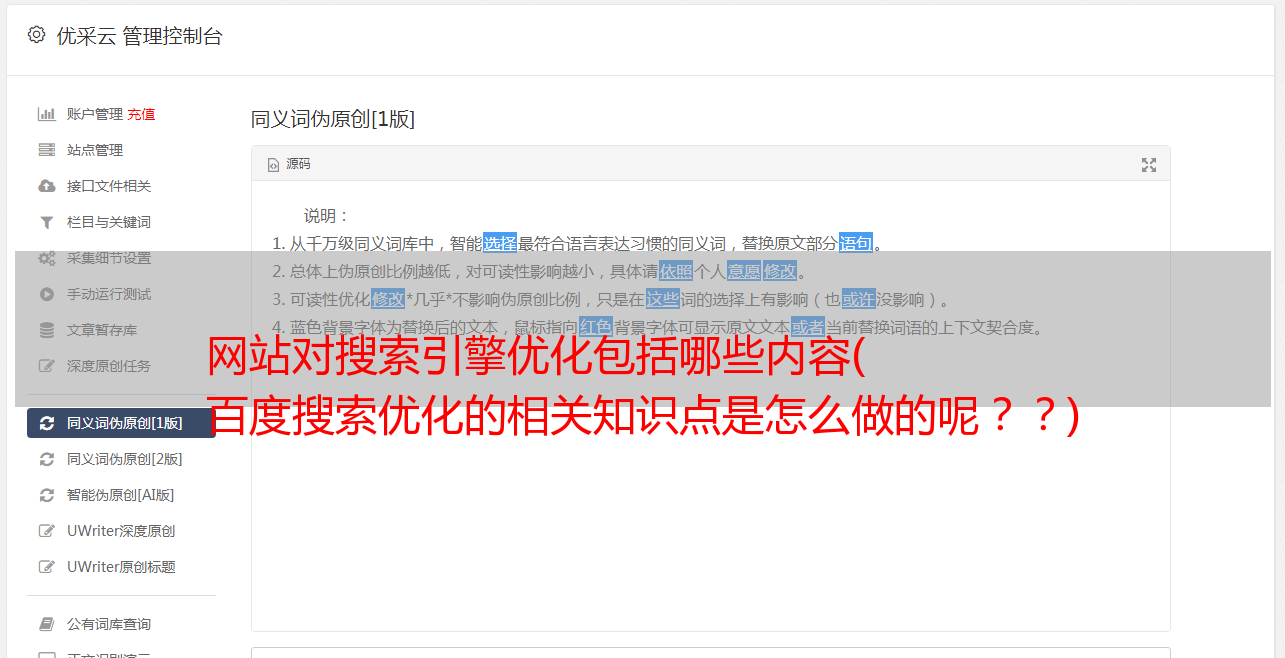
Task: Click the red 充值 recharge link
Action: (141, 114)
